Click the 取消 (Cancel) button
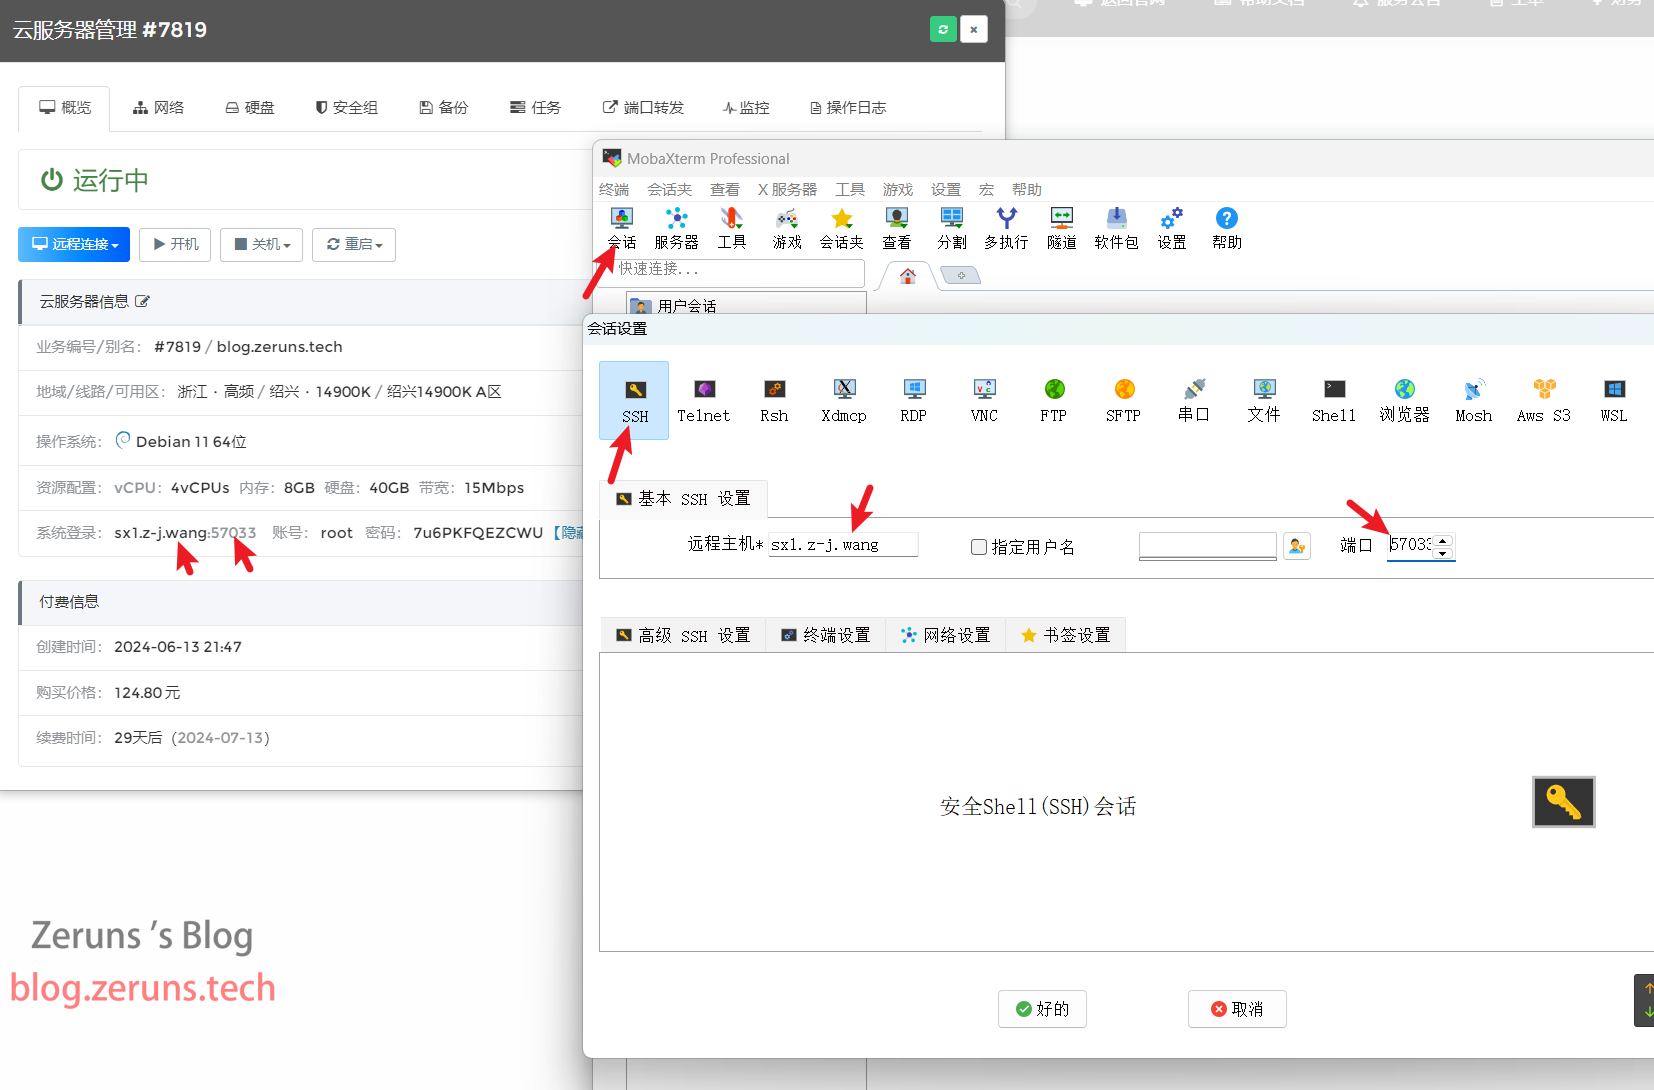1654x1090 pixels. coord(1237,1009)
